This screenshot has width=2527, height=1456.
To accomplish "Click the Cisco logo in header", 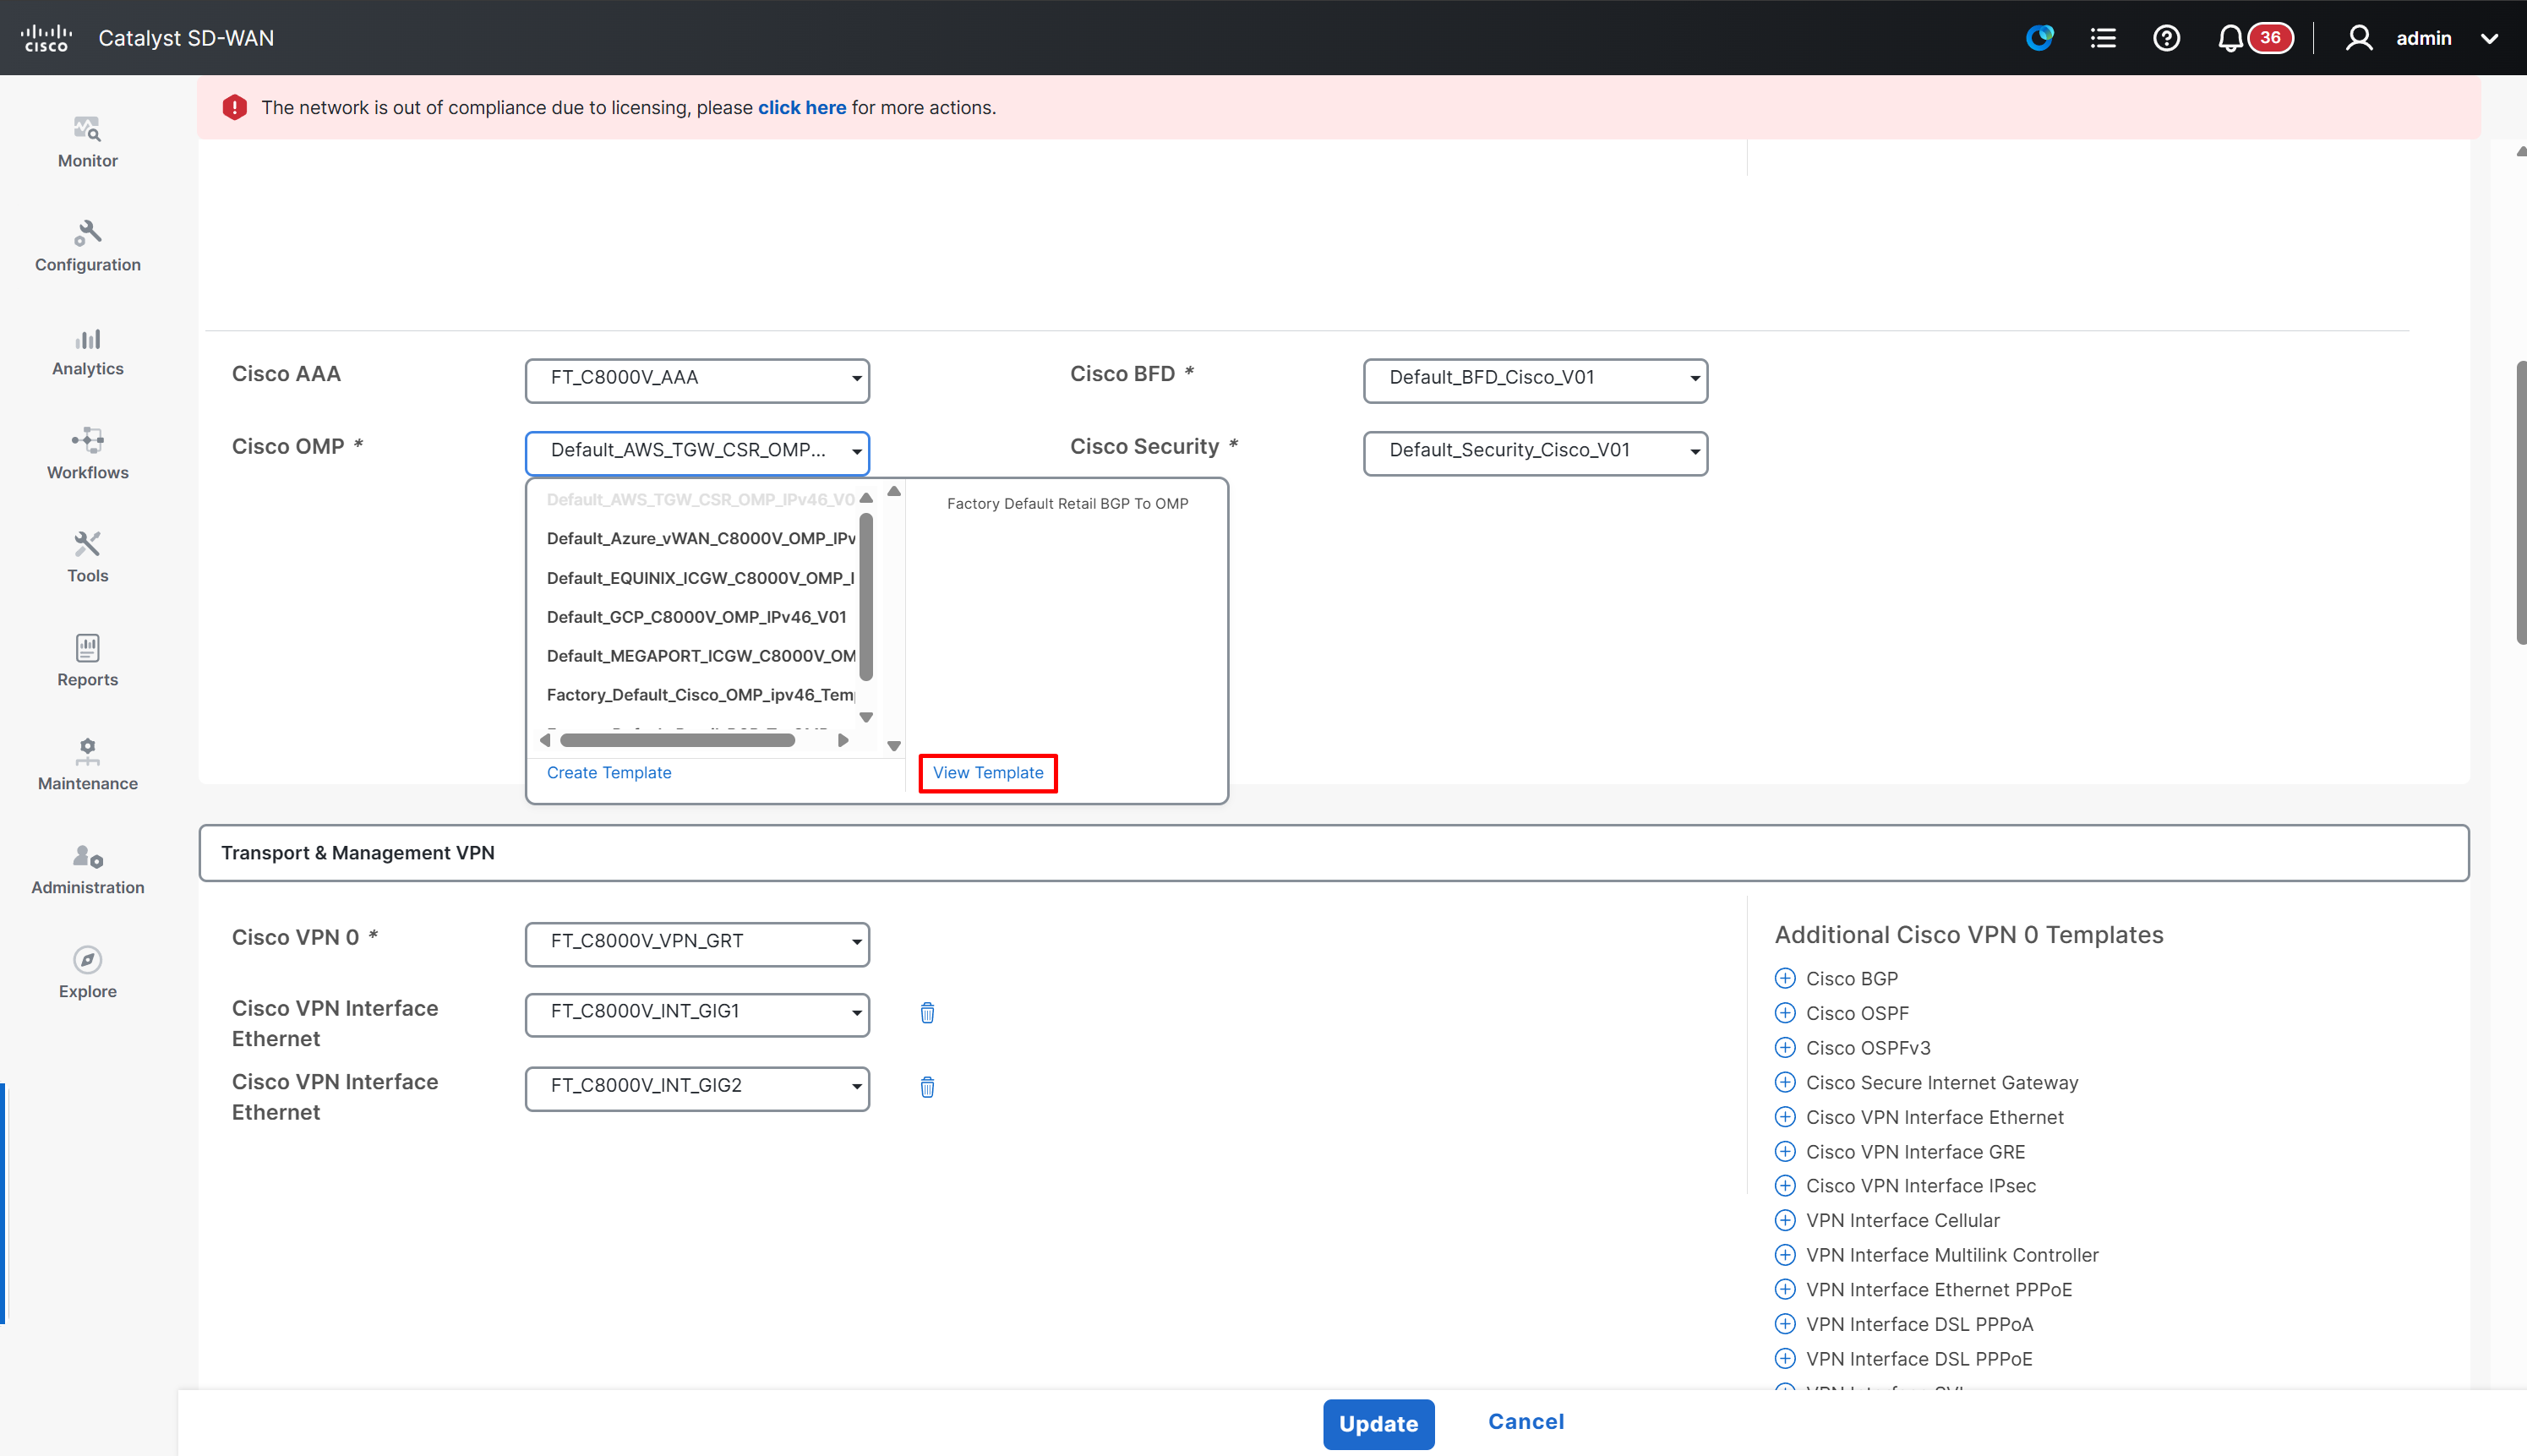I will pyautogui.click(x=46, y=38).
